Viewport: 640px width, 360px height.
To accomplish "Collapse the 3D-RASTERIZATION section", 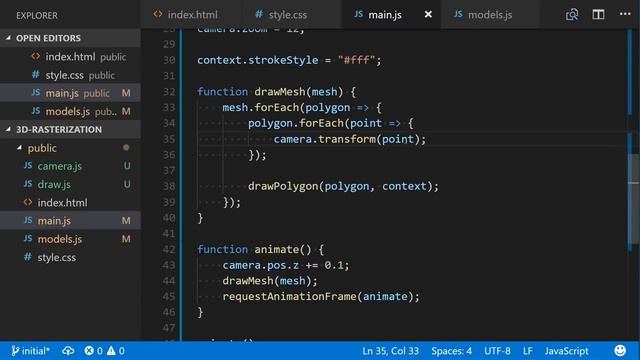I will (70, 129).
